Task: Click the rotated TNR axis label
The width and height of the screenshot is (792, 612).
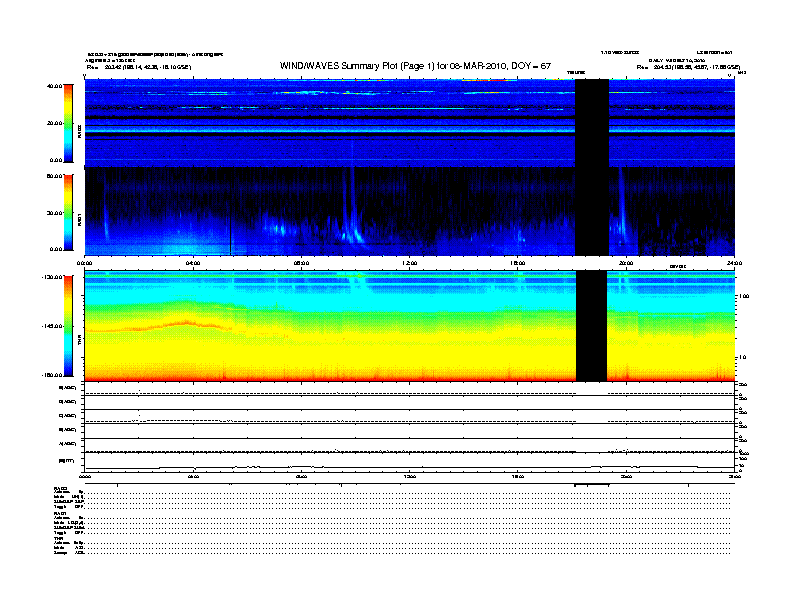Action: pos(79,341)
